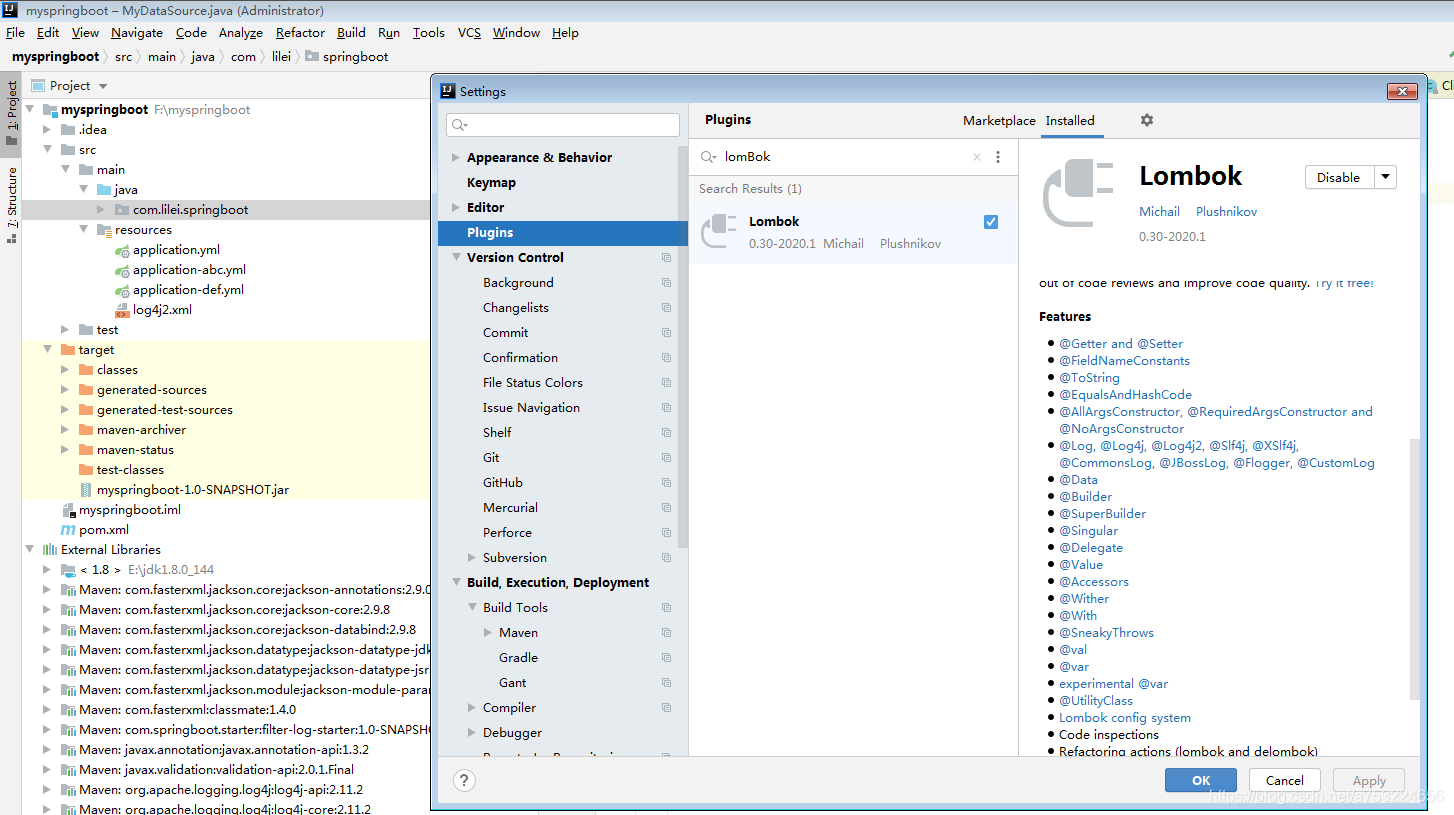
Task: Collapse the Version Control settings group
Action: point(456,258)
